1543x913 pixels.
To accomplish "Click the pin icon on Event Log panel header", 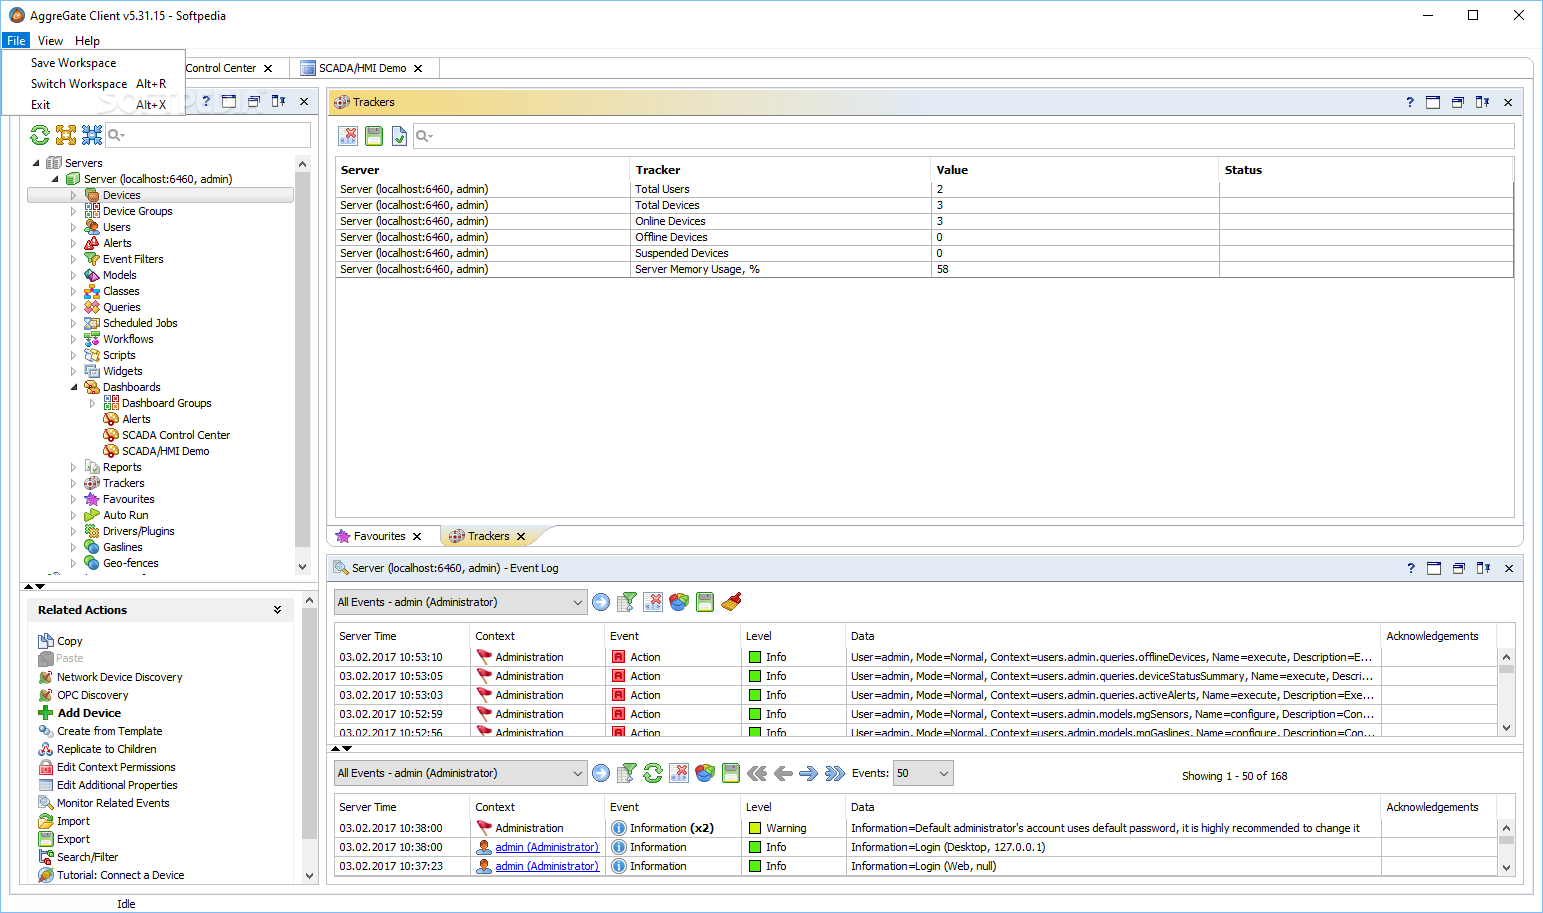I will point(1483,568).
